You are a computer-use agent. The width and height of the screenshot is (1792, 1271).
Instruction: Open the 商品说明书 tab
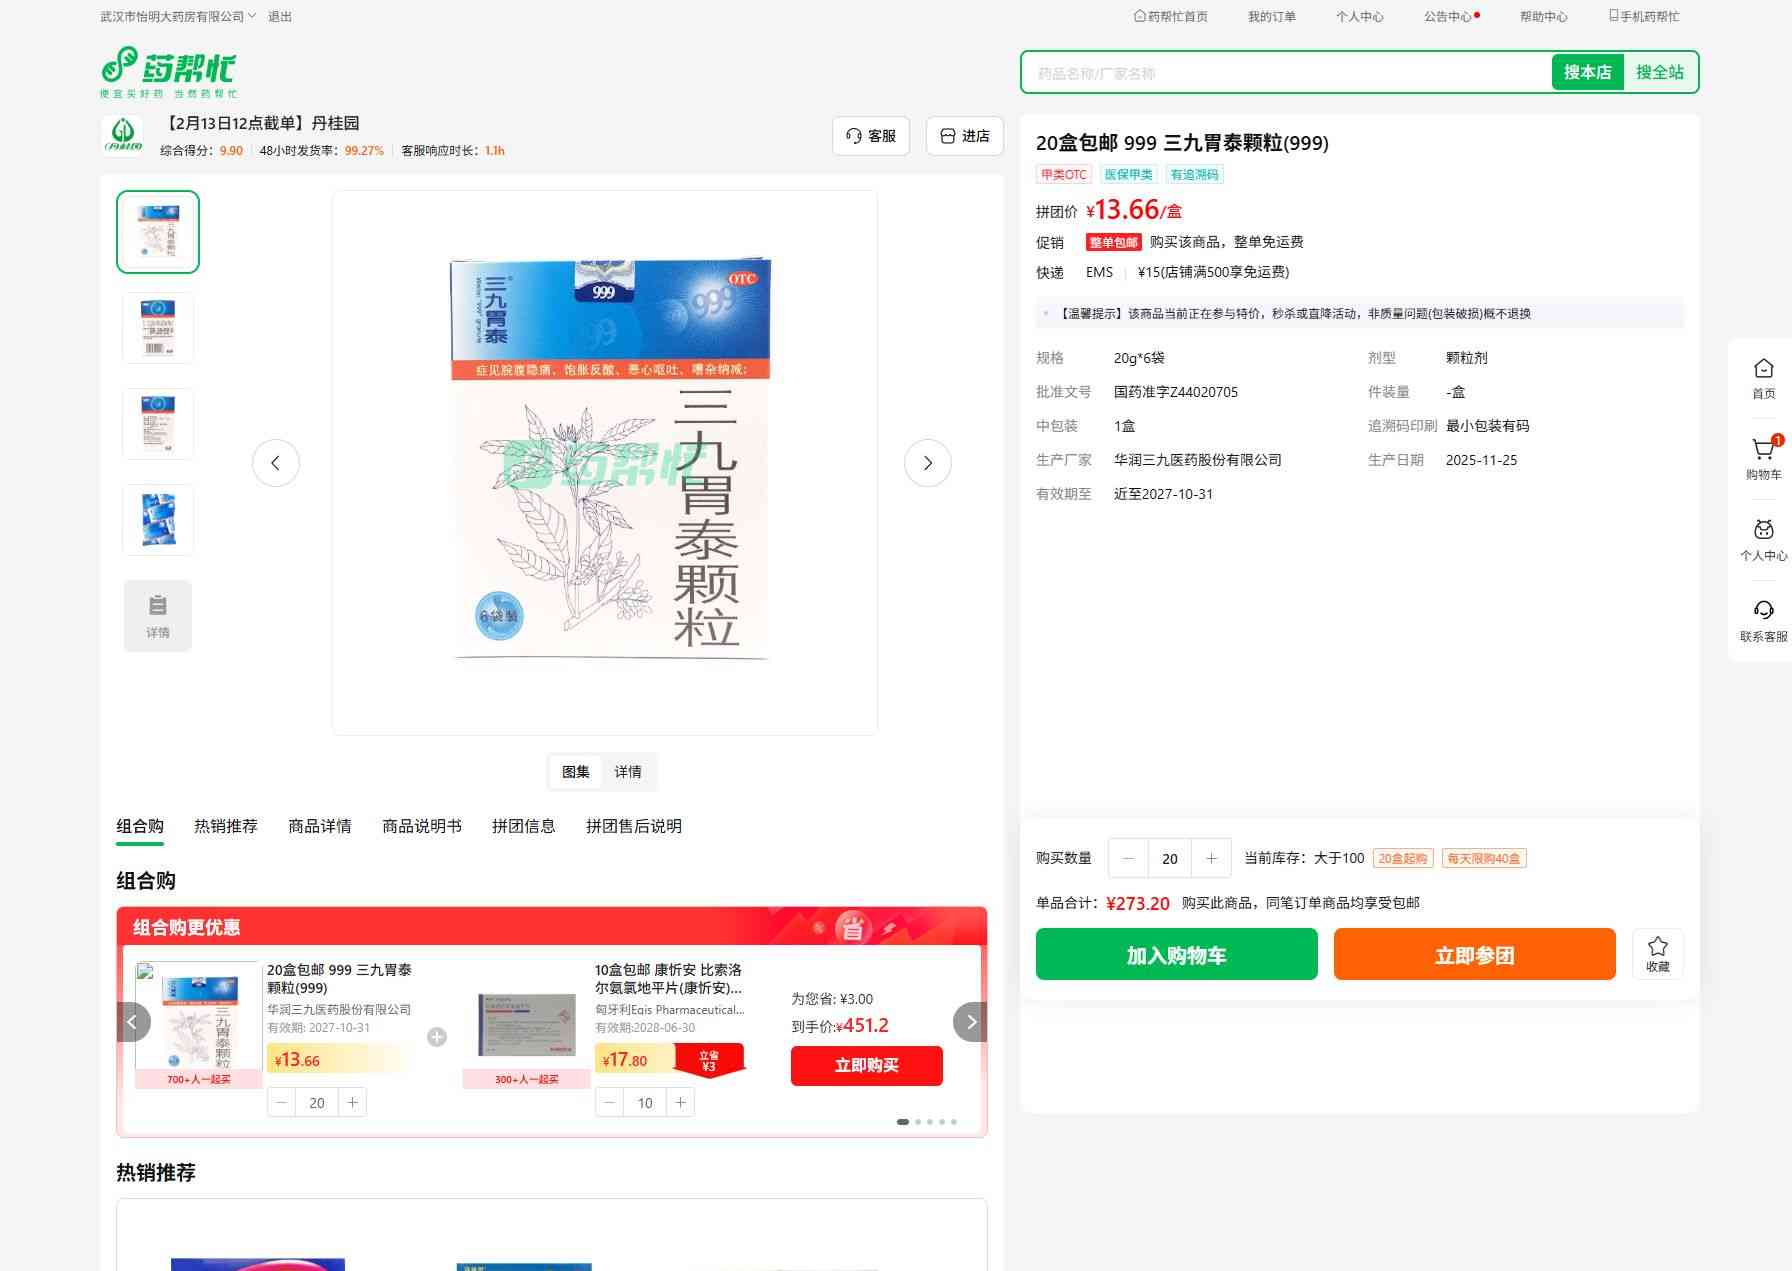[421, 826]
